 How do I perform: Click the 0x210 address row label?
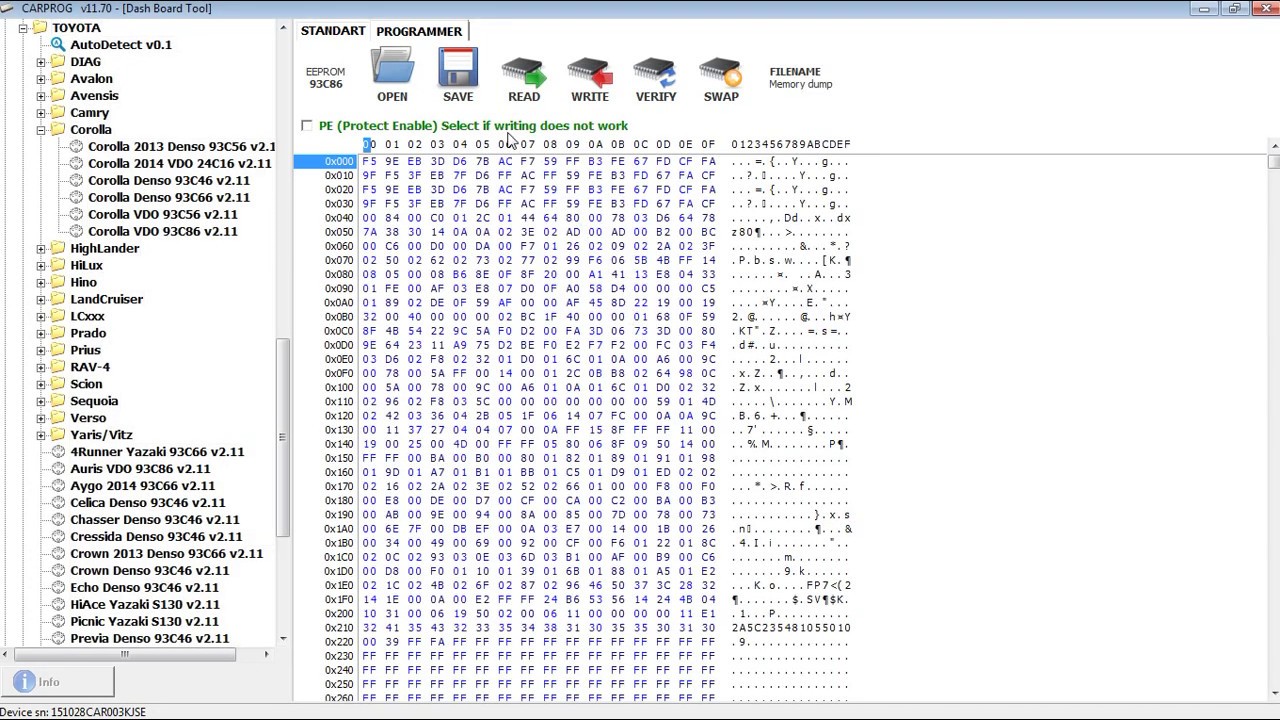coord(339,628)
